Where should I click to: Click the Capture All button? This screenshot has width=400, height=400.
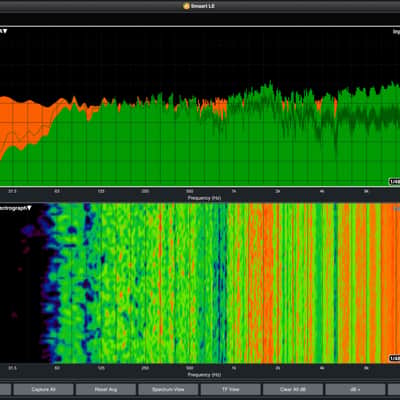tap(43, 389)
